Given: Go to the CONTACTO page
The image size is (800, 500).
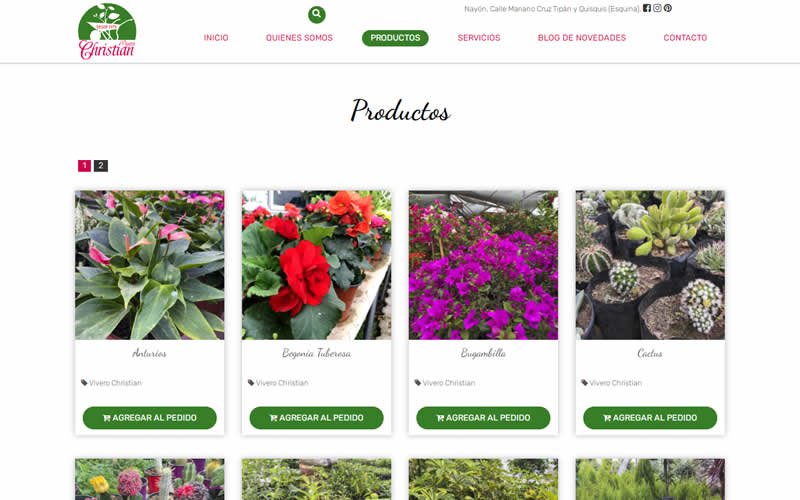Looking at the screenshot, I should (685, 38).
